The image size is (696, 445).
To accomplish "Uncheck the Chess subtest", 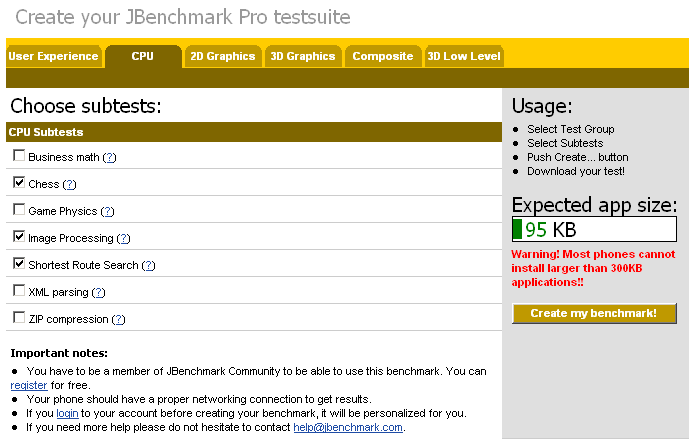I will tap(19, 183).
